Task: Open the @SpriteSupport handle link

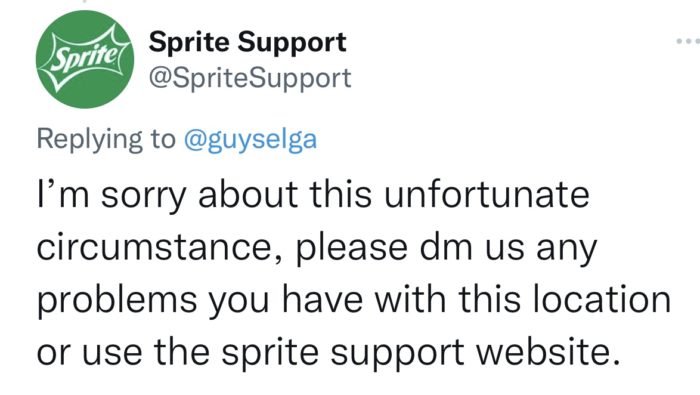Action: click(x=250, y=79)
